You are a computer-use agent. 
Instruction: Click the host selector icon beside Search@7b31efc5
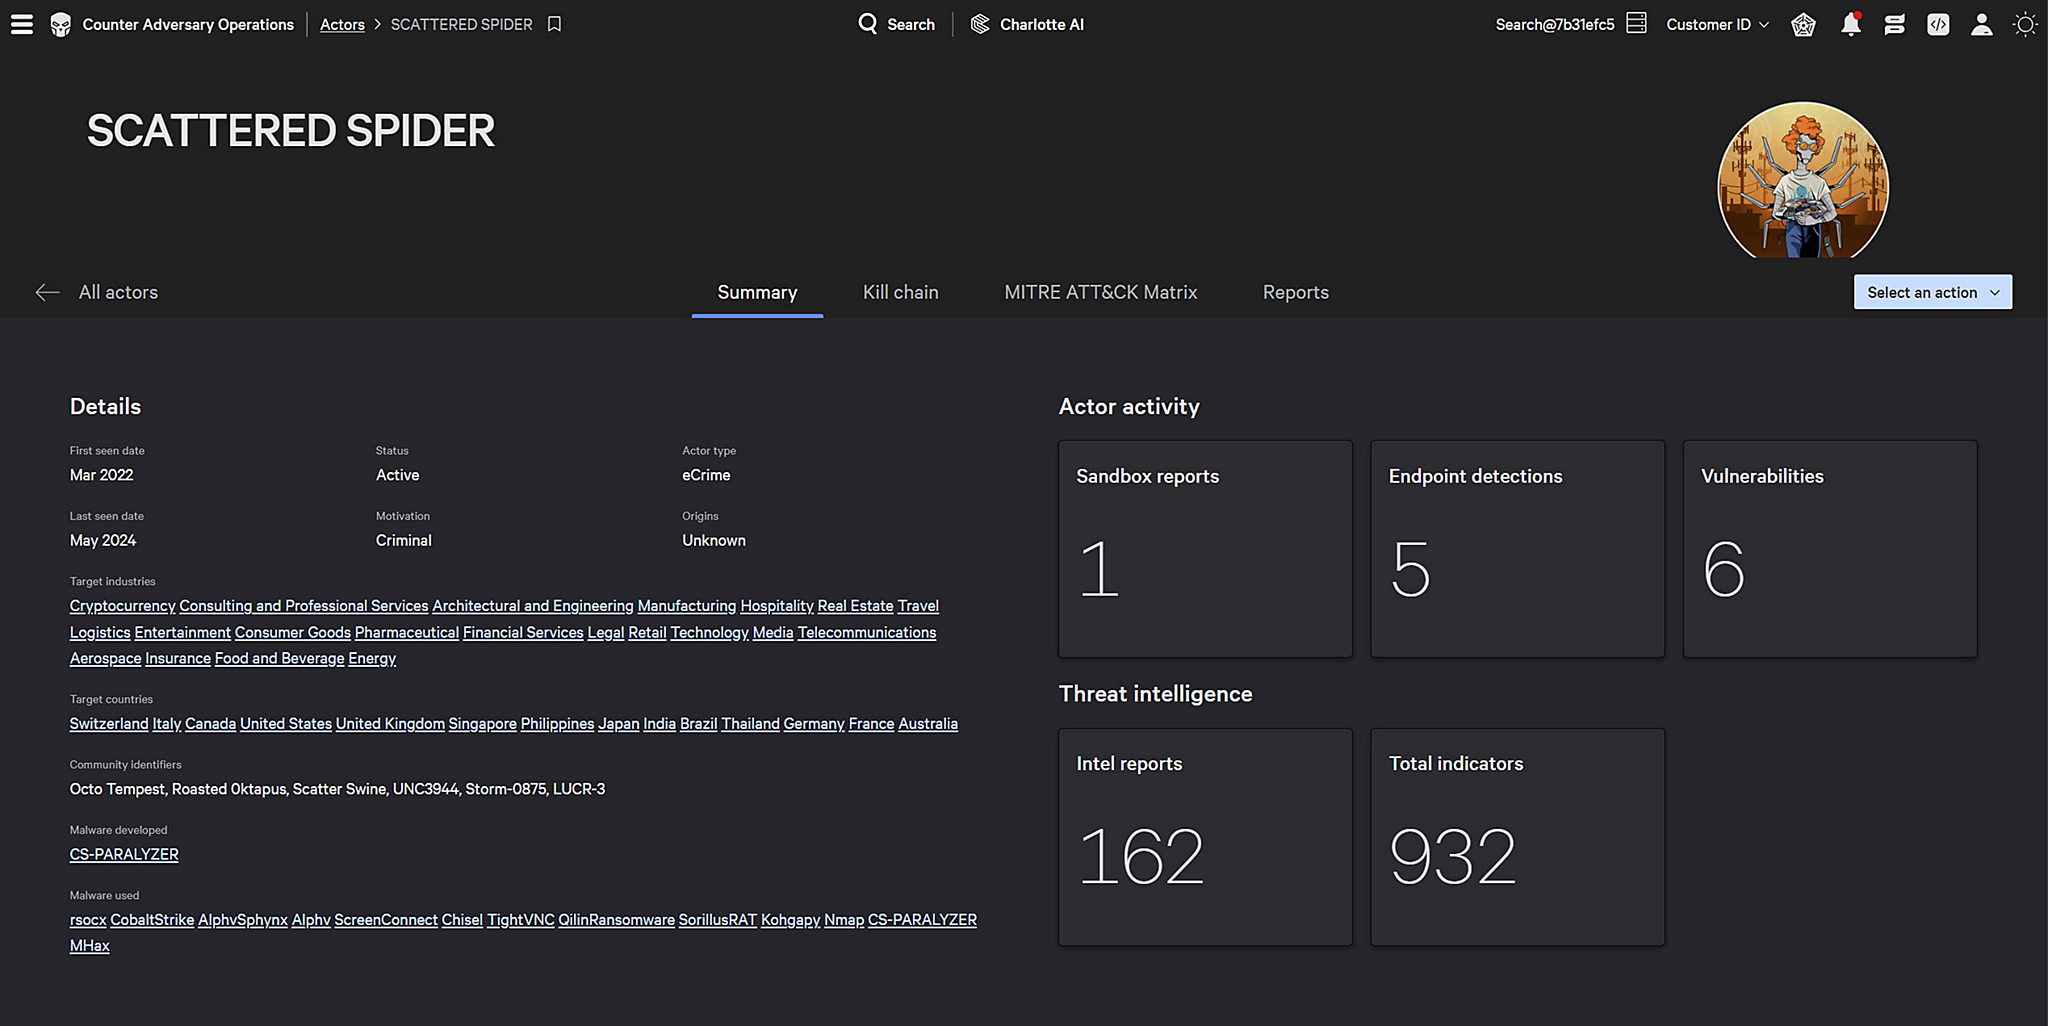click(1636, 22)
